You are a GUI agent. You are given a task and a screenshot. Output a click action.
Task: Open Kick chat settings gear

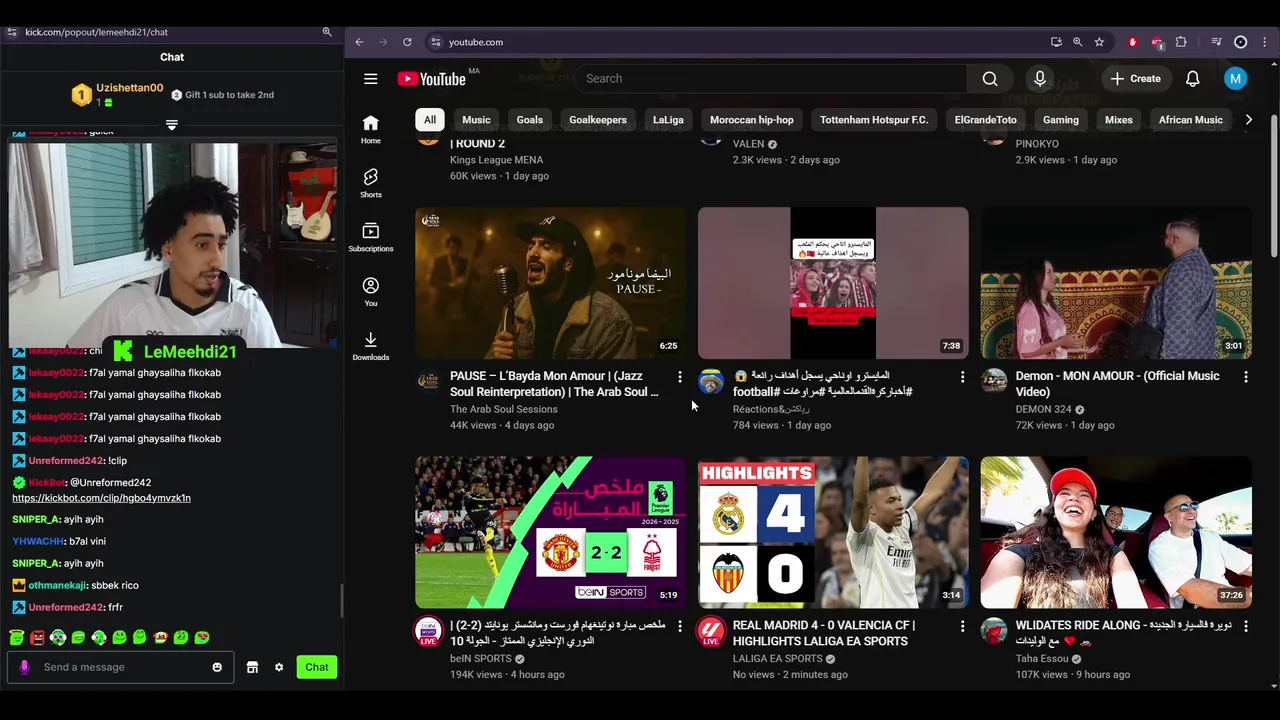point(279,667)
